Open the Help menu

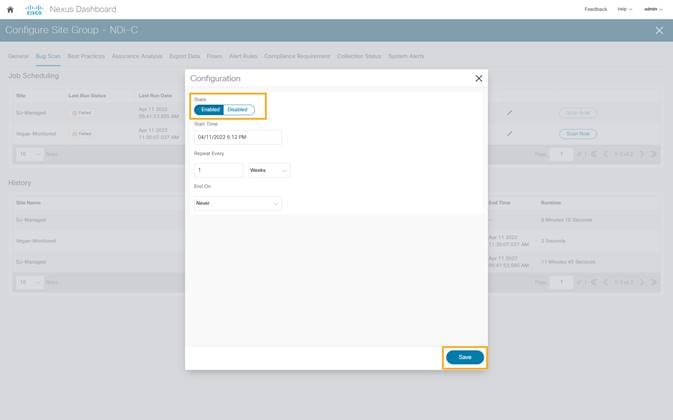click(624, 9)
